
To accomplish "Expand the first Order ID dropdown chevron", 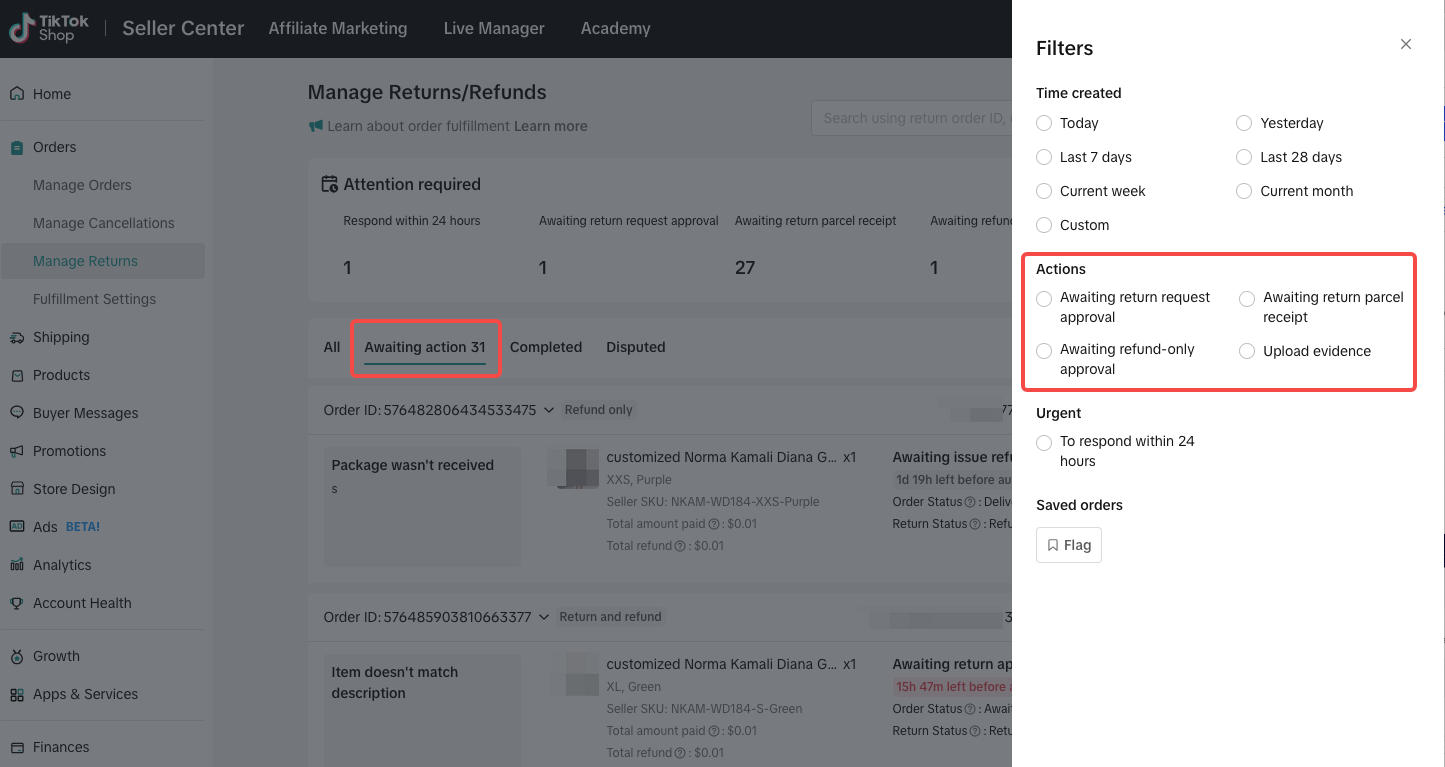I will [547, 410].
